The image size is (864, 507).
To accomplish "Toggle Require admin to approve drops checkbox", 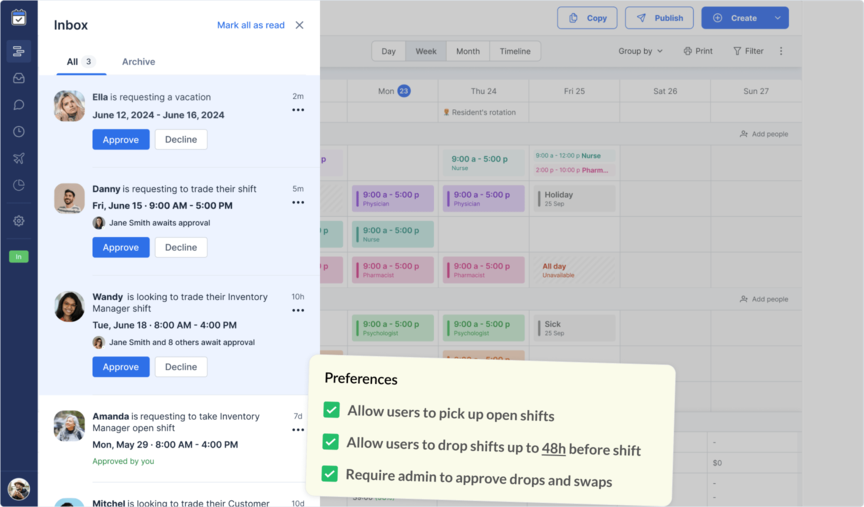I will [x=330, y=474].
